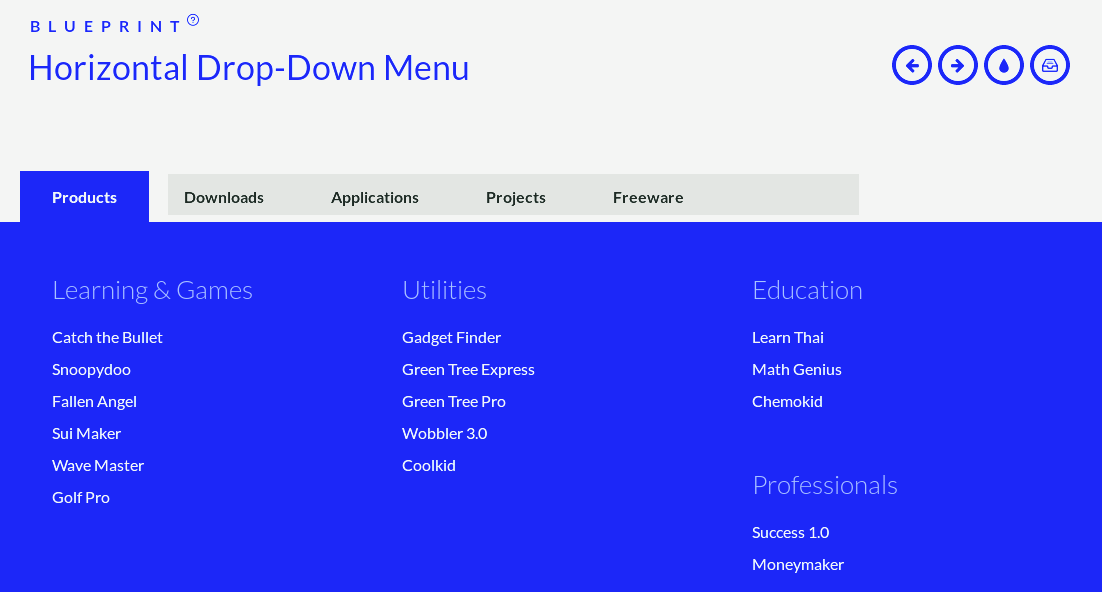This screenshot has width=1102, height=592.
Task: Choose the Golf Pro link
Action: tap(81, 498)
